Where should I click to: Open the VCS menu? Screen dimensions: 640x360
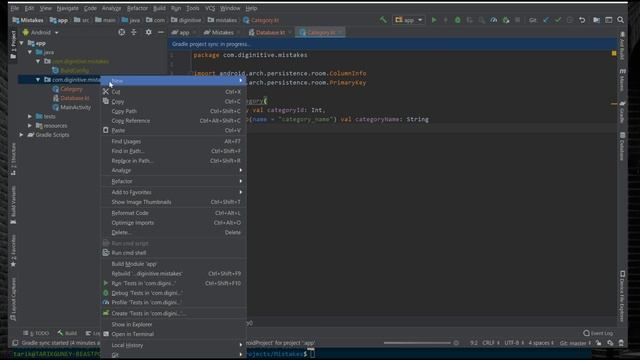[x=210, y=8]
